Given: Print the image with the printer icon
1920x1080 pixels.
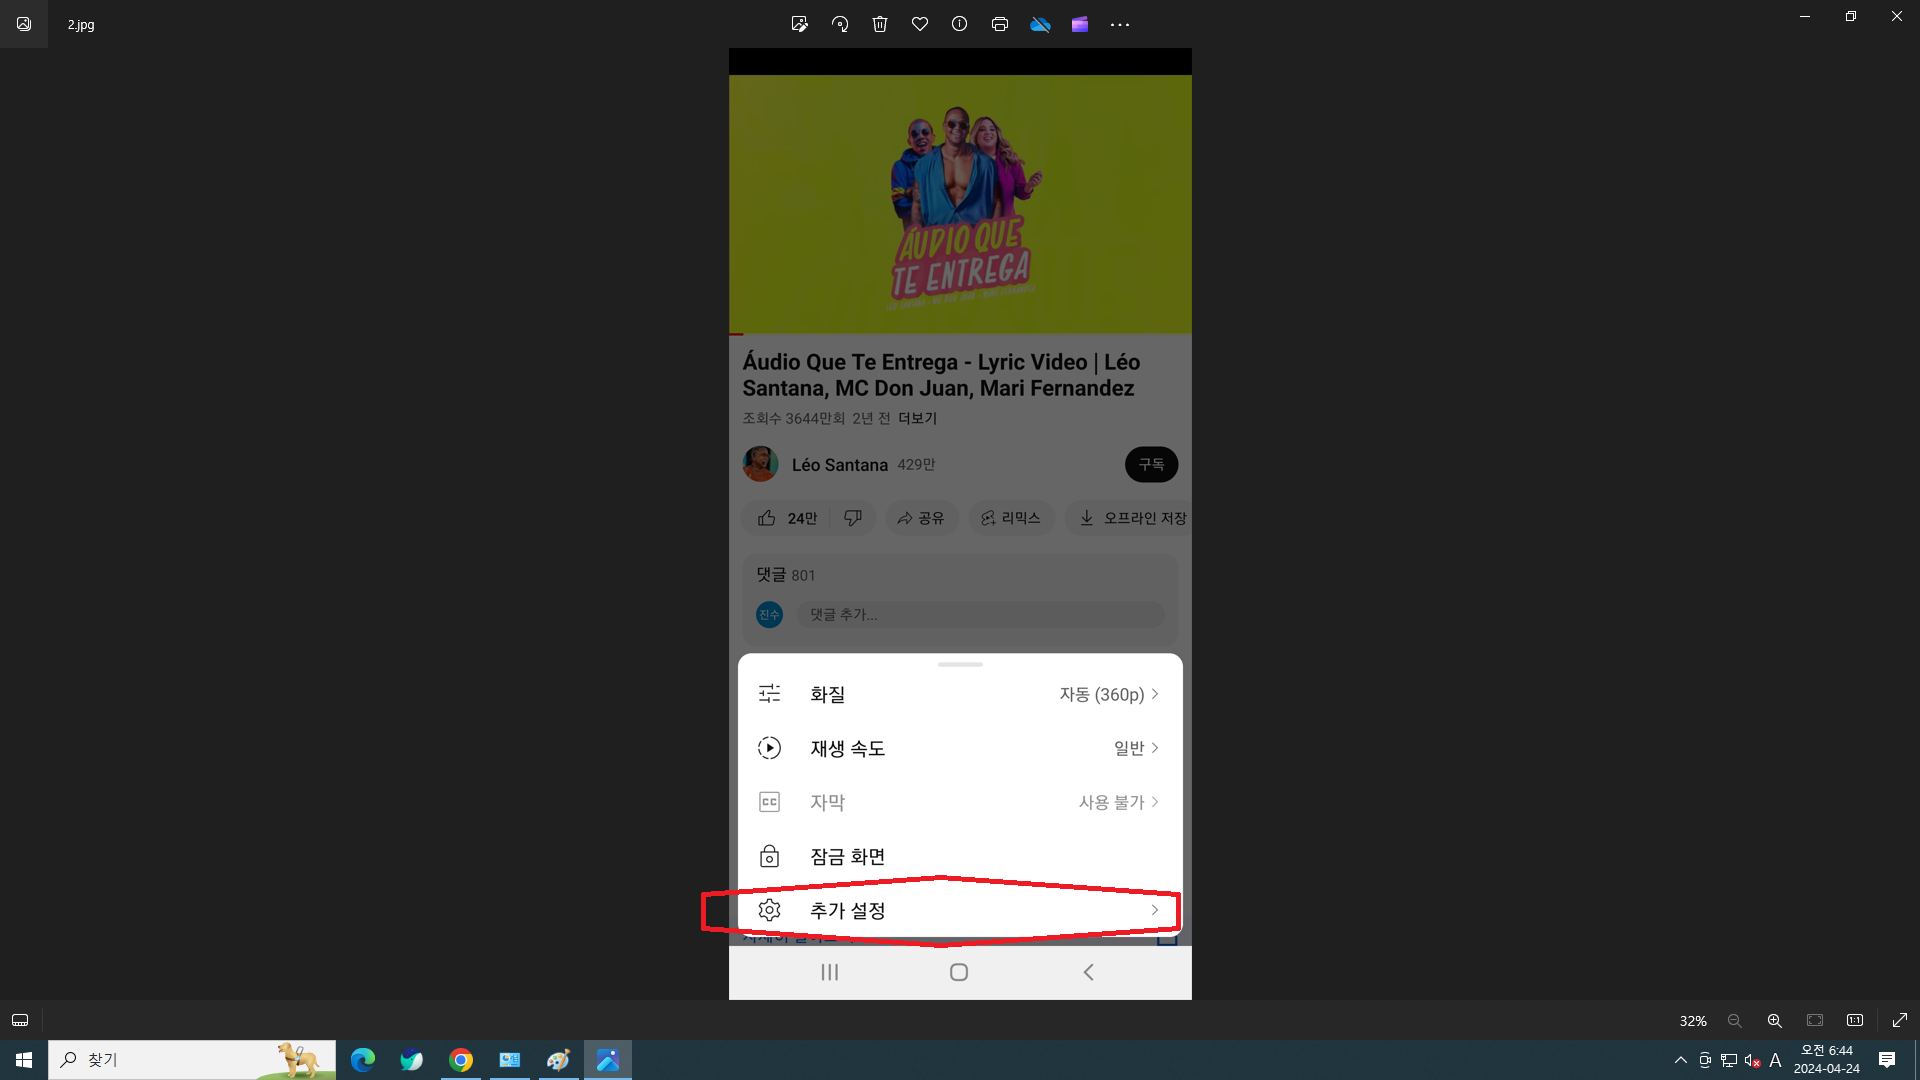Looking at the screenshot, I should click(x=1000, y=24).
